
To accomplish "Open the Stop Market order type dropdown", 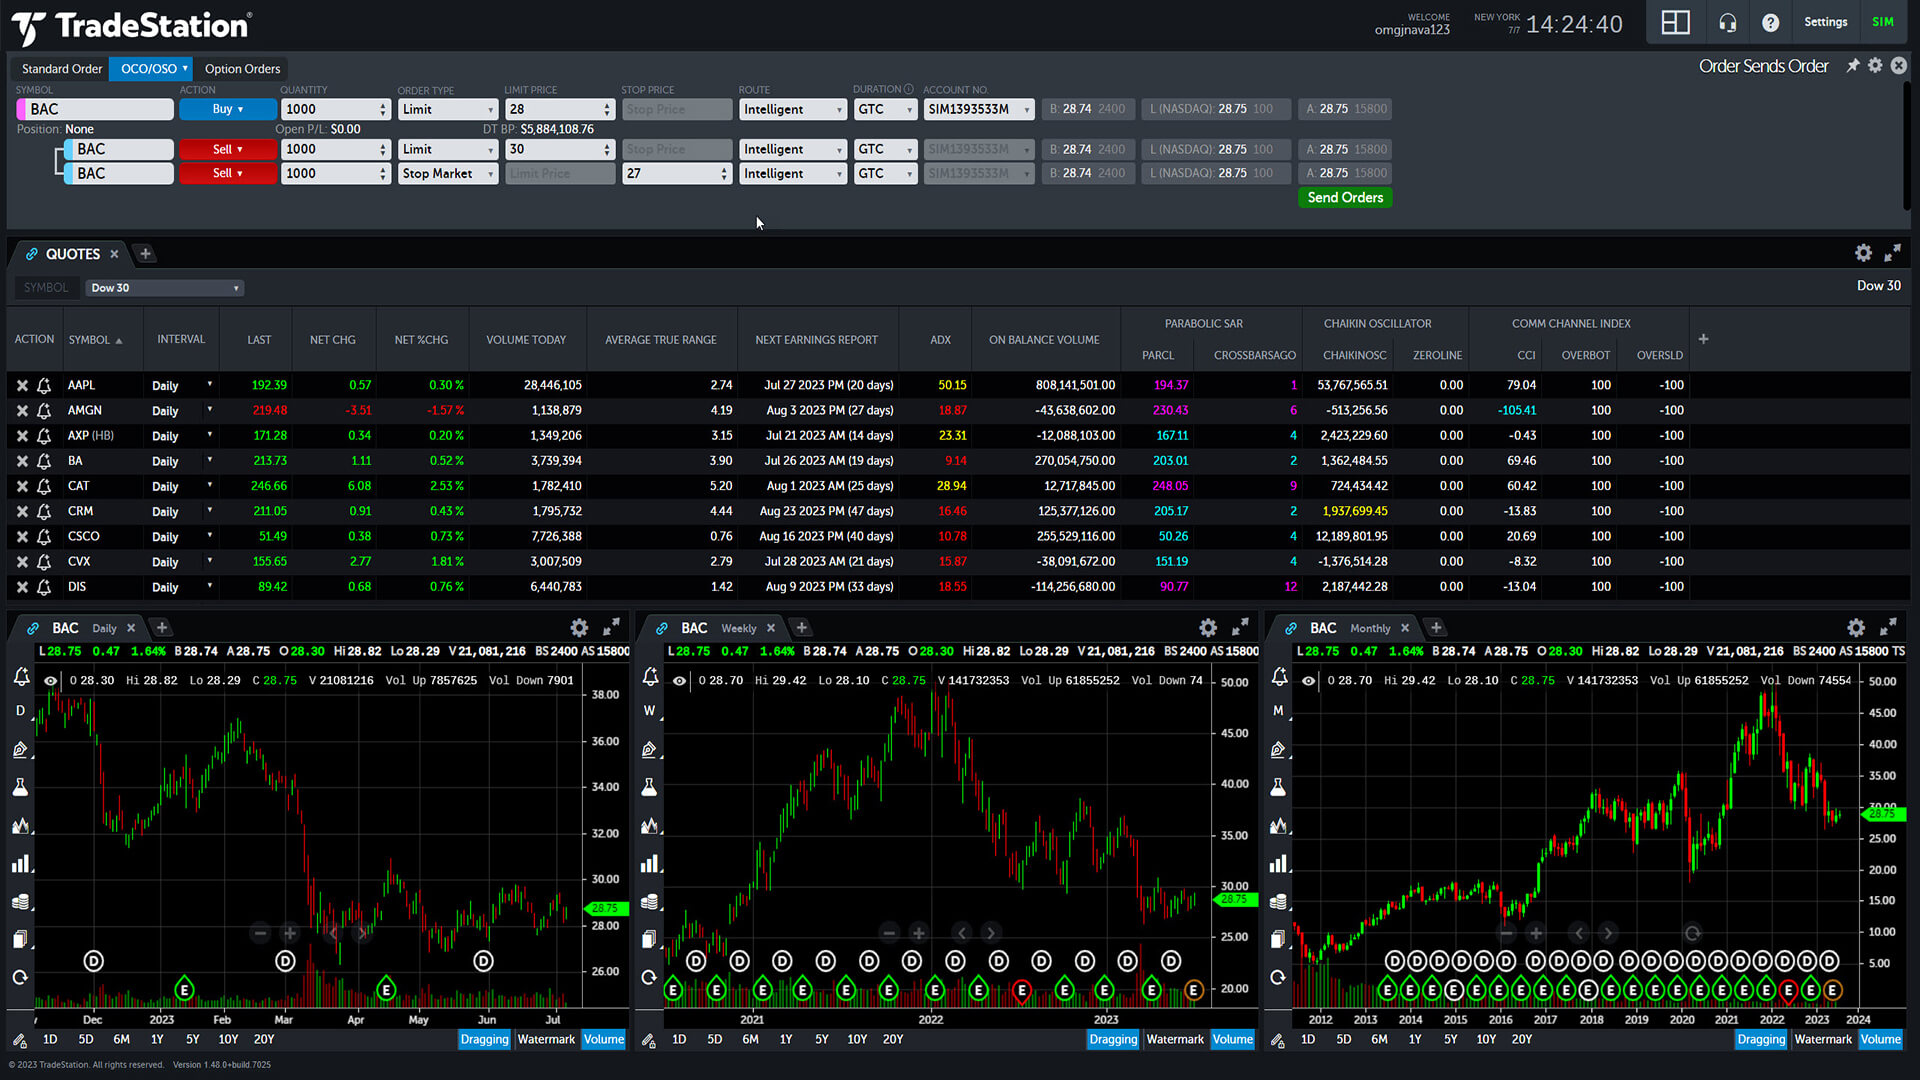I will pos(447,174).
